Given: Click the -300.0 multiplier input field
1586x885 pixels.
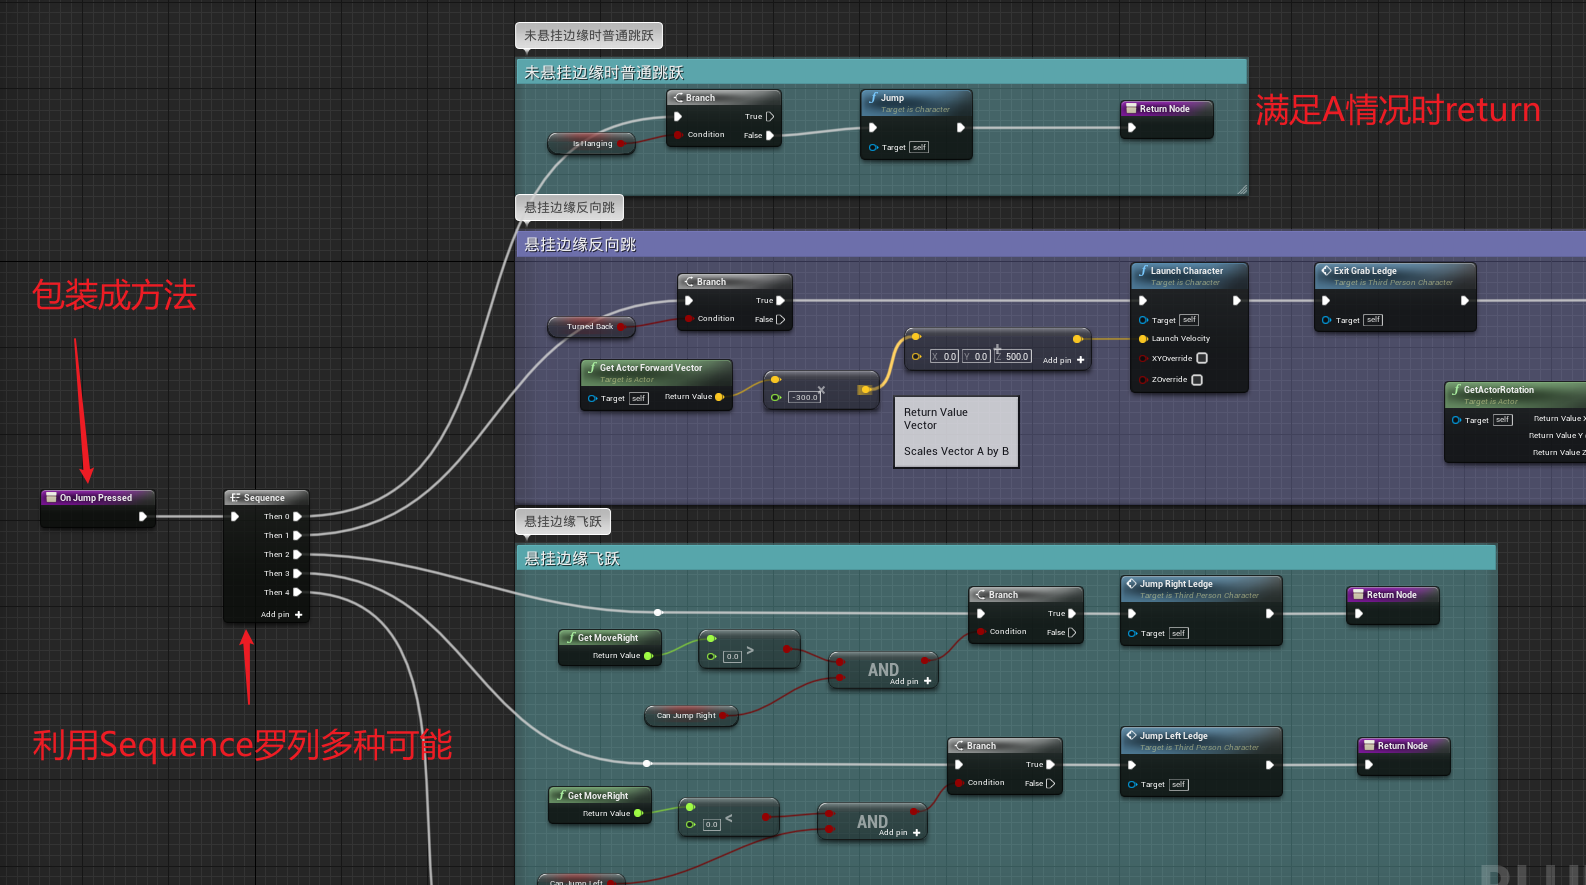Looking at the screenshot, I should pyautogui.click(x=805, y=398).
